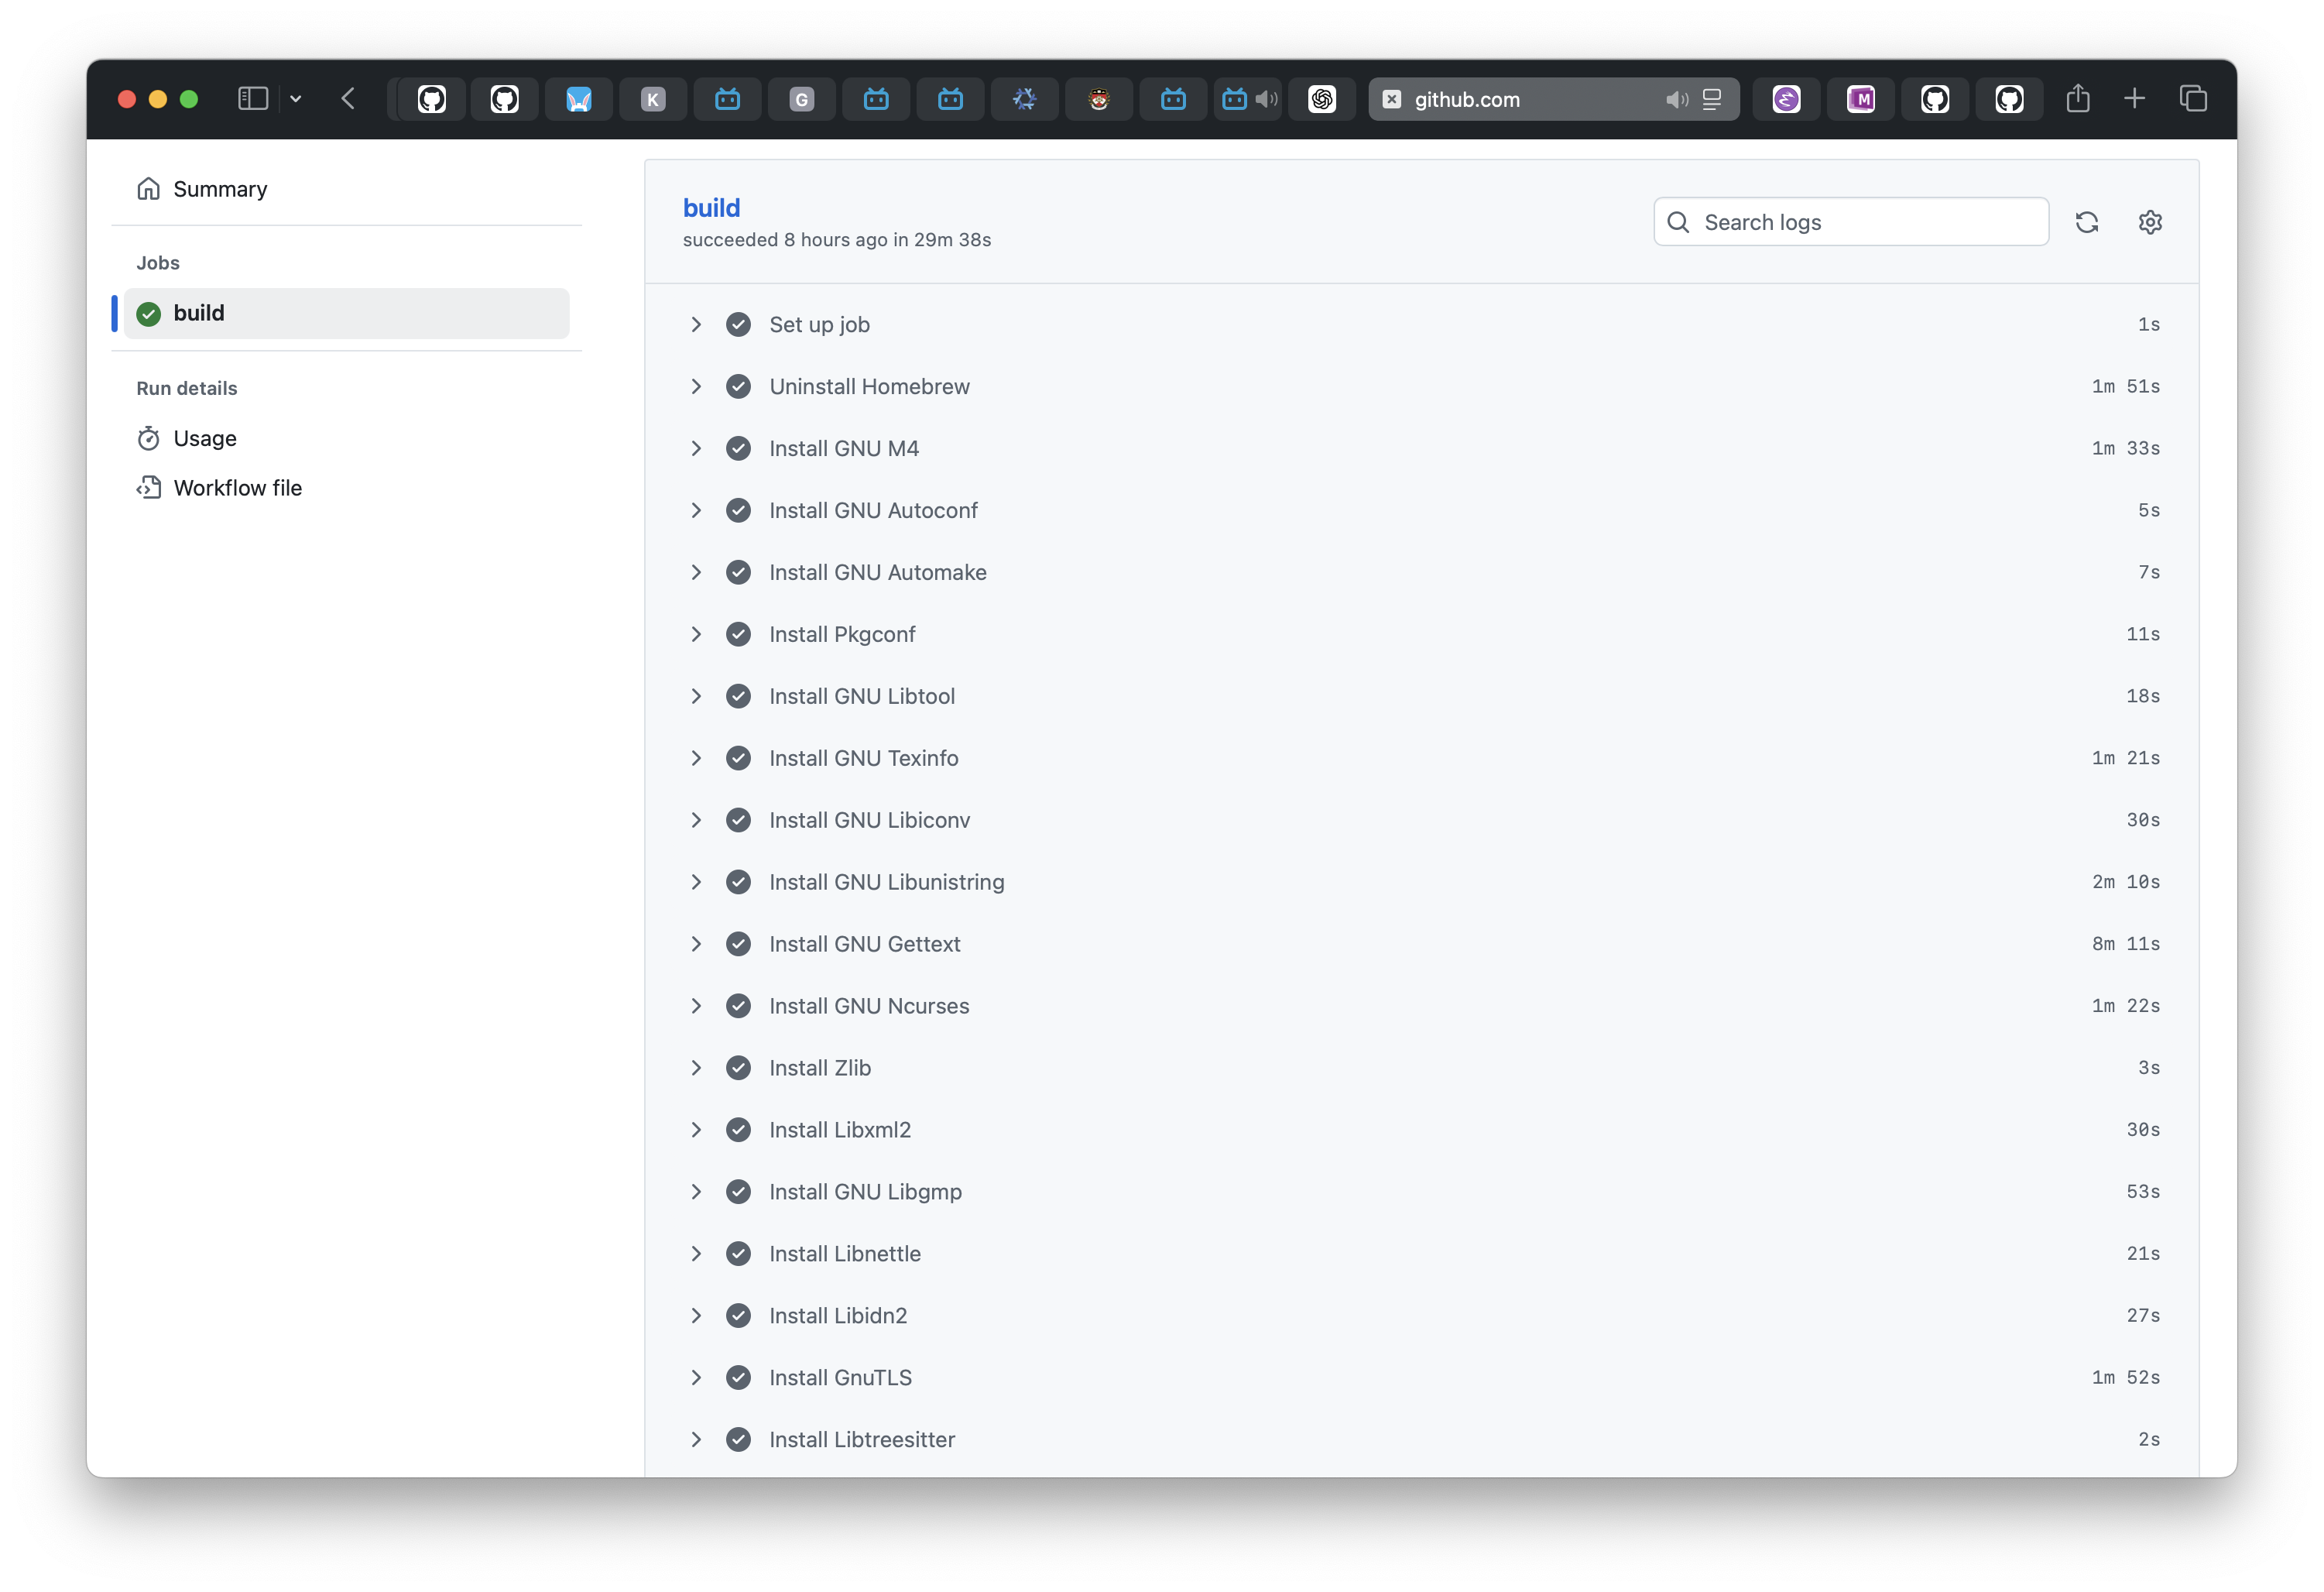Open the sidebar toggle dropdown chevron
Image resolution: width=2324 pixels, height=1592 pixels.
pos(296,99)
